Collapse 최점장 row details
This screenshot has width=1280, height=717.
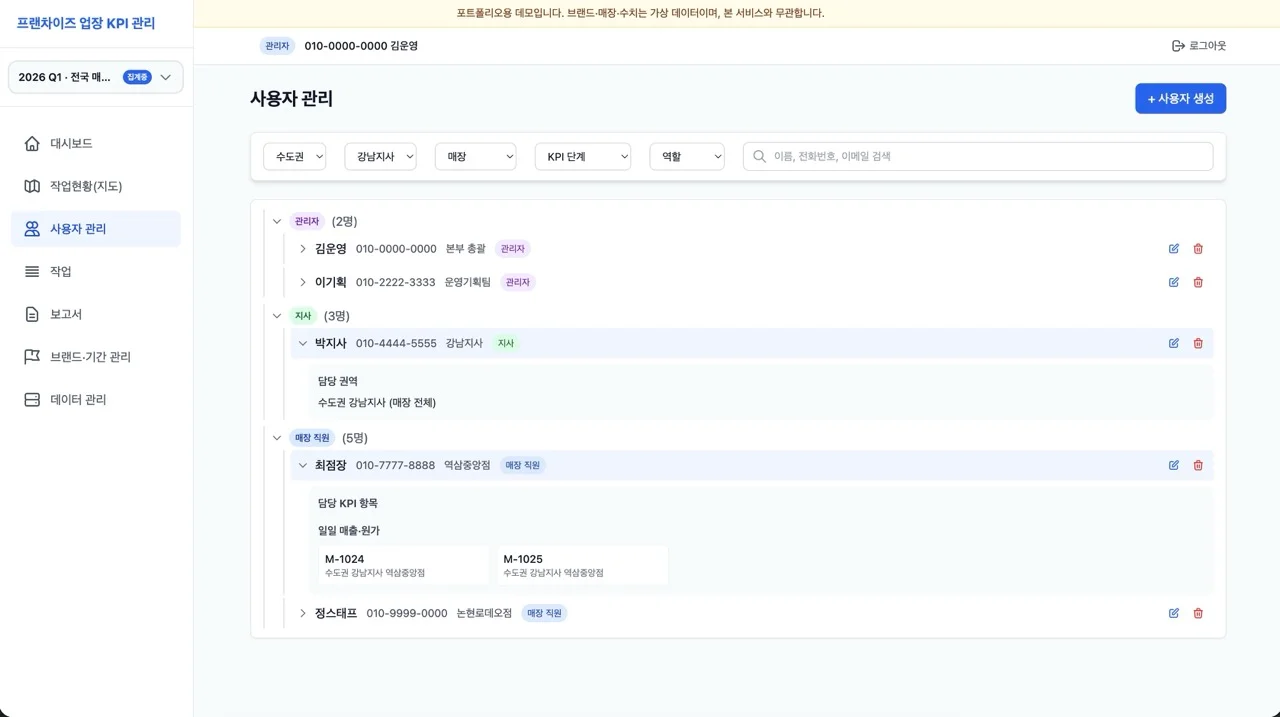click(x=303, y=465)
